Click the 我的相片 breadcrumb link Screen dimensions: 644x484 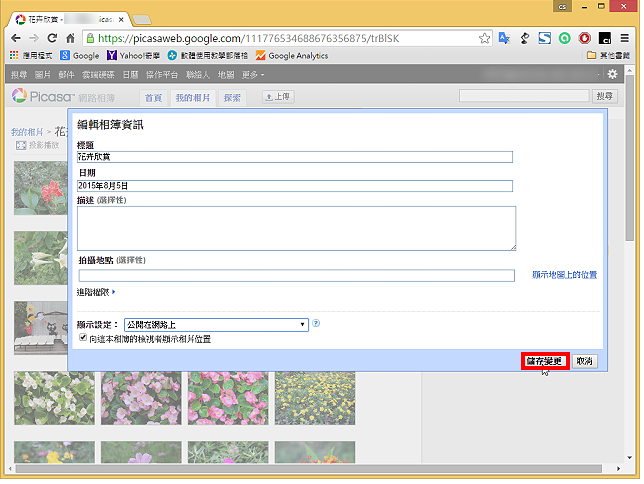[27, 132]
